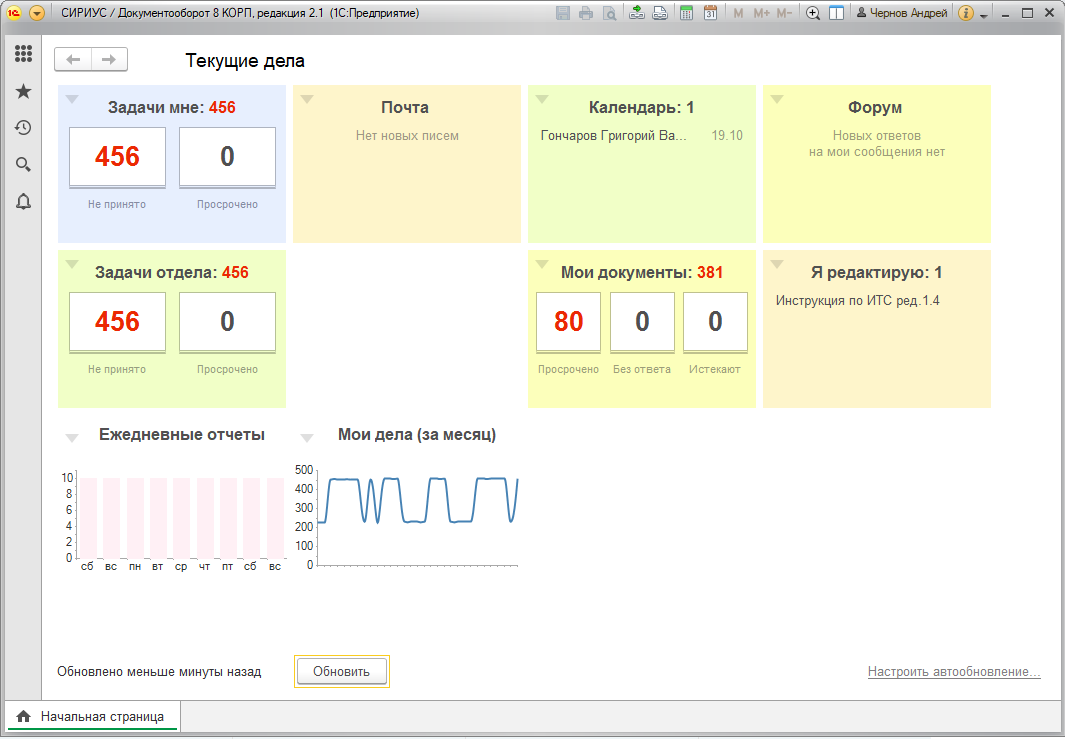Click the Обновить button
This screenshot has width=1065, height=739.
click(x=342, y=671)
